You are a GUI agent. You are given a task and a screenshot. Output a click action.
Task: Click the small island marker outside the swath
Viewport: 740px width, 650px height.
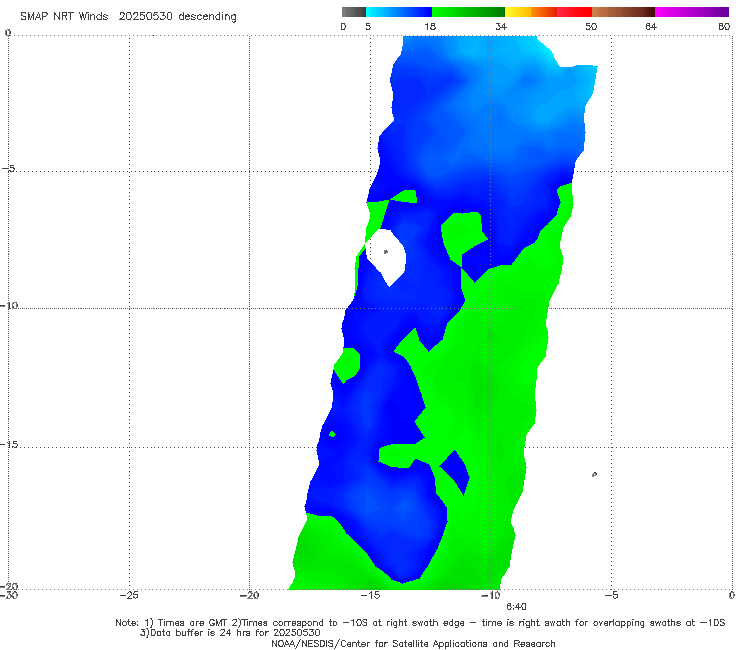click(594, 474)
